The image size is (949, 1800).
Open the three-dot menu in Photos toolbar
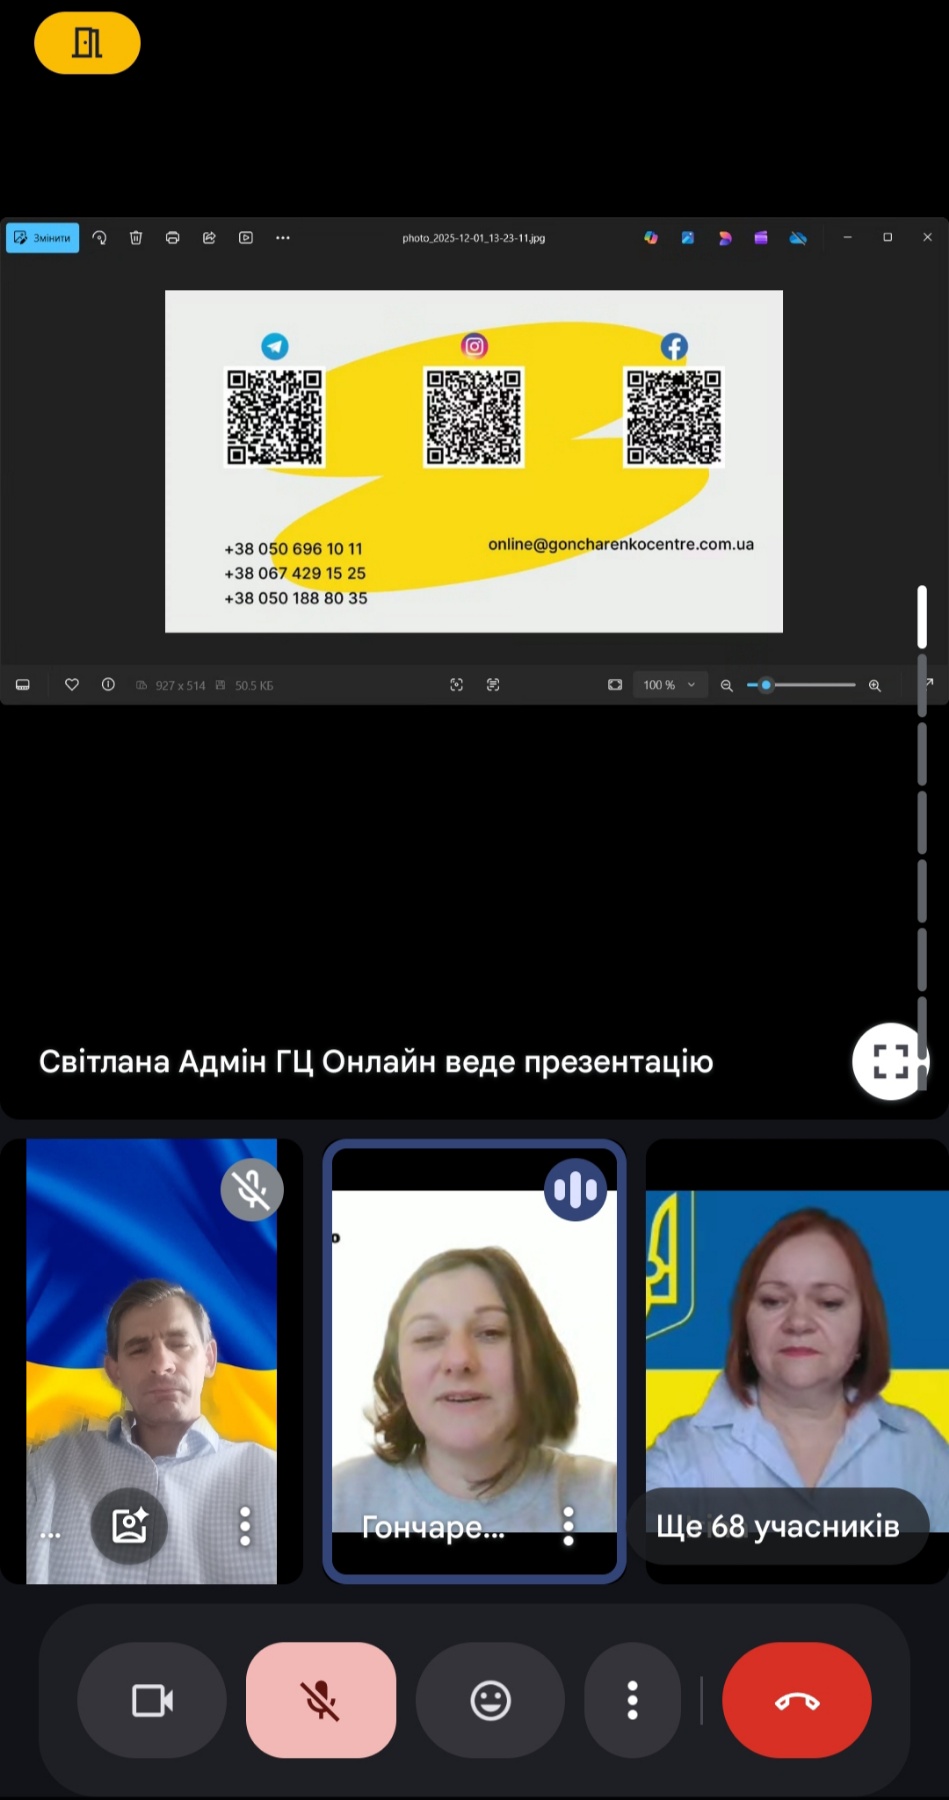coord(283,238)
